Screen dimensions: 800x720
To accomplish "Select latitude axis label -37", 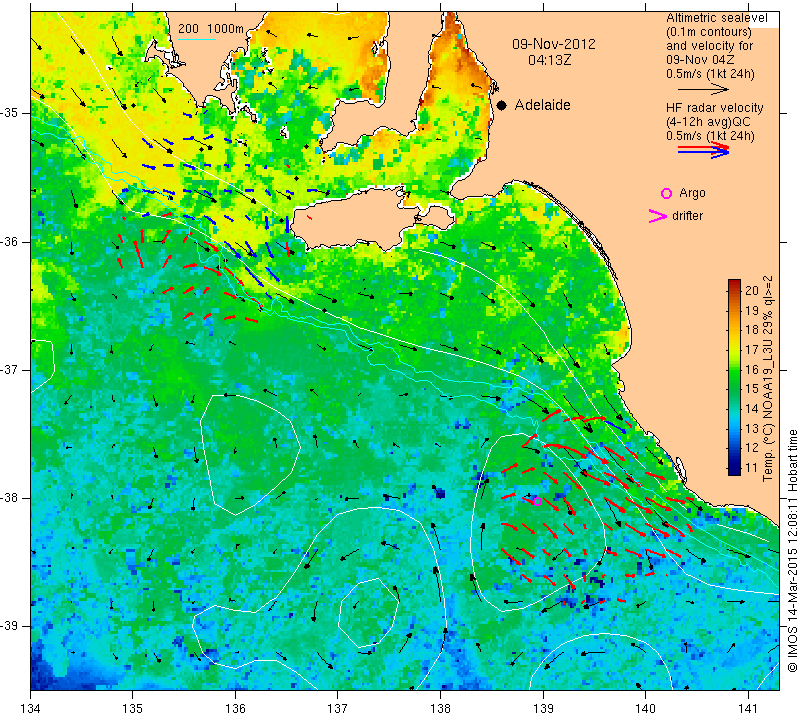I will pos(10,369).
